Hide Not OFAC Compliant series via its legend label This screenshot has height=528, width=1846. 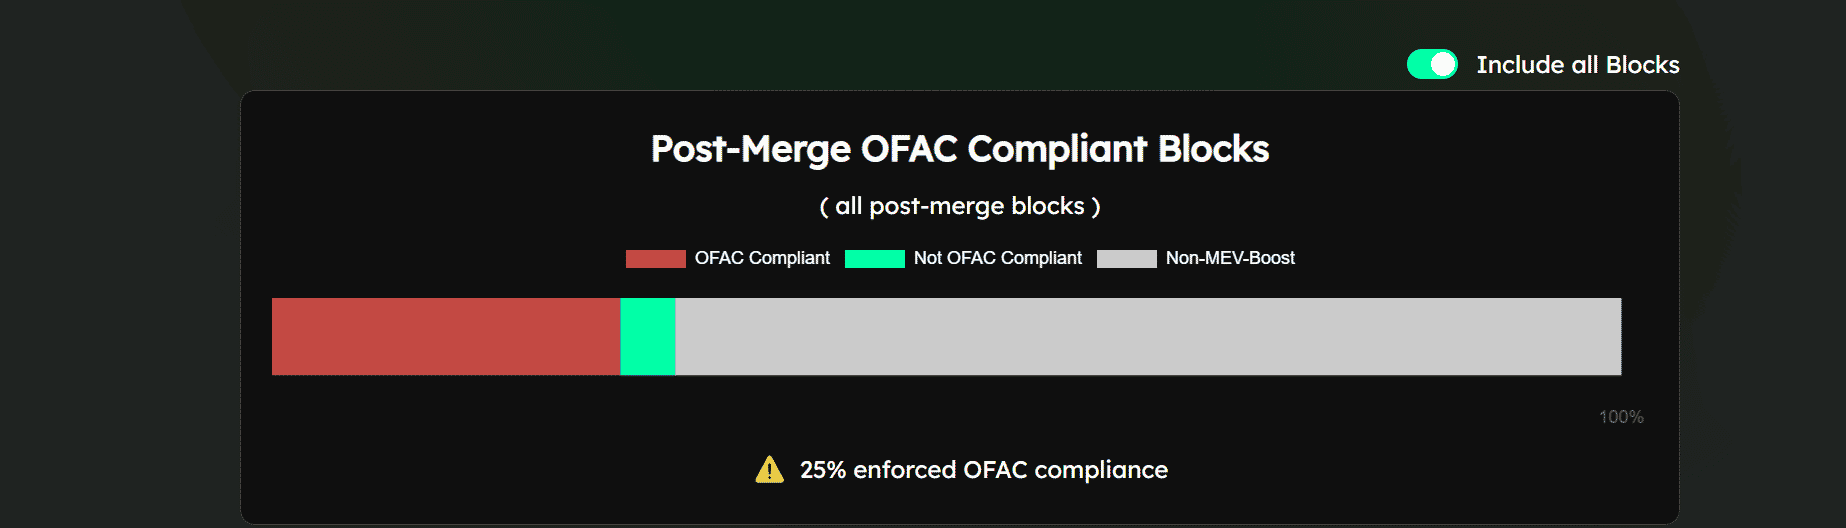(x=998, y=258)
